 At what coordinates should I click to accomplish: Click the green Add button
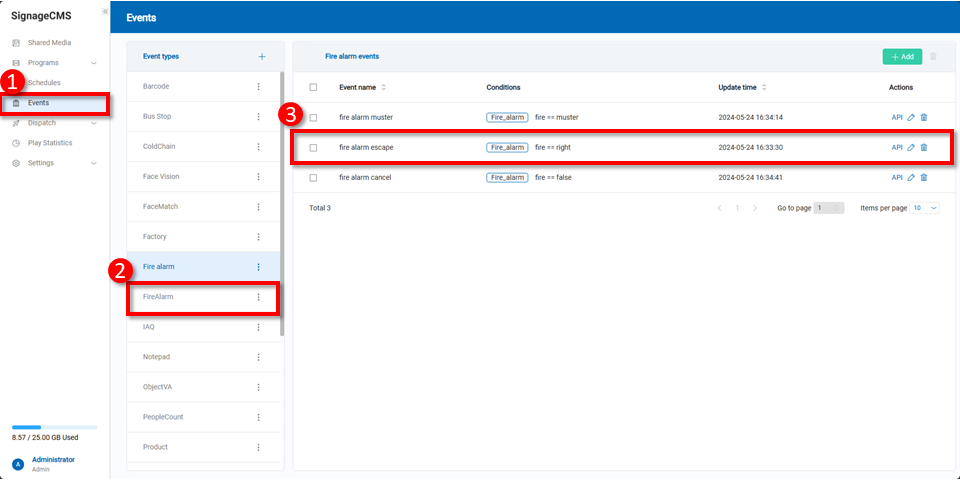click(902, 57)
